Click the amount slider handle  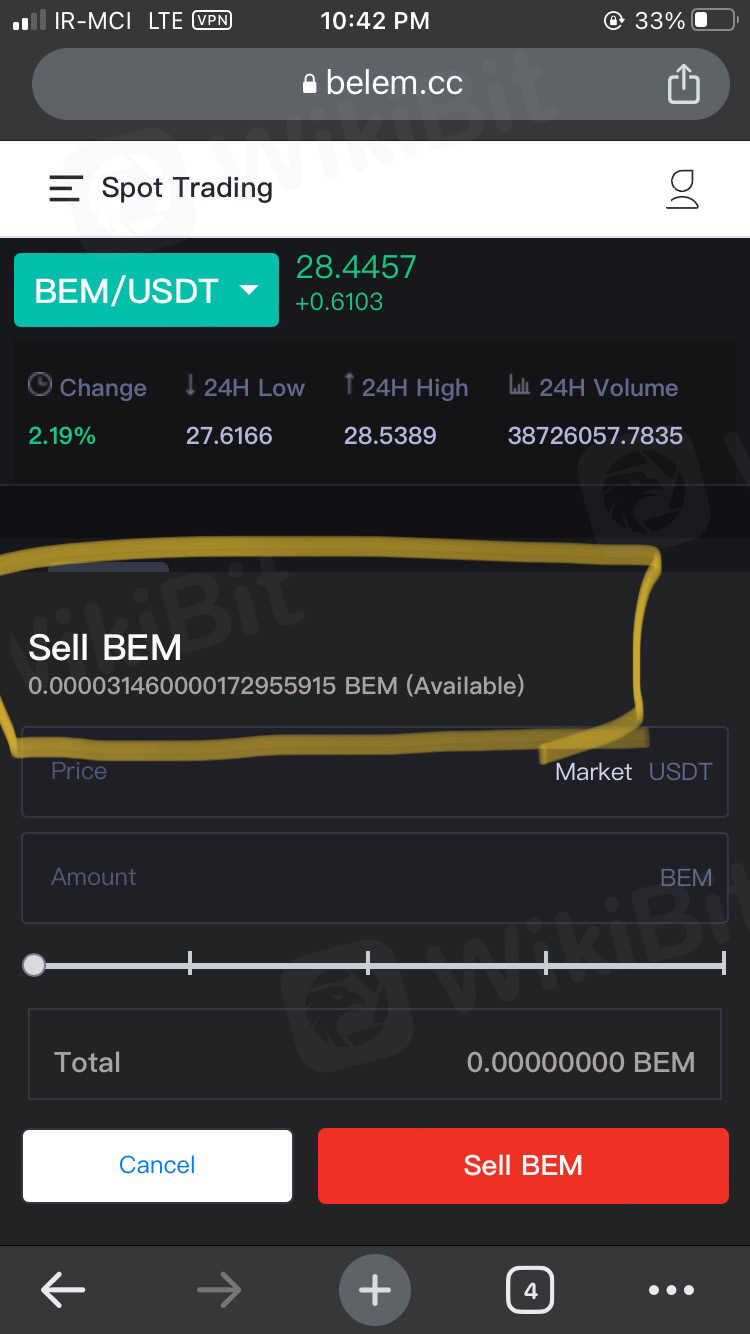point(34,965)
